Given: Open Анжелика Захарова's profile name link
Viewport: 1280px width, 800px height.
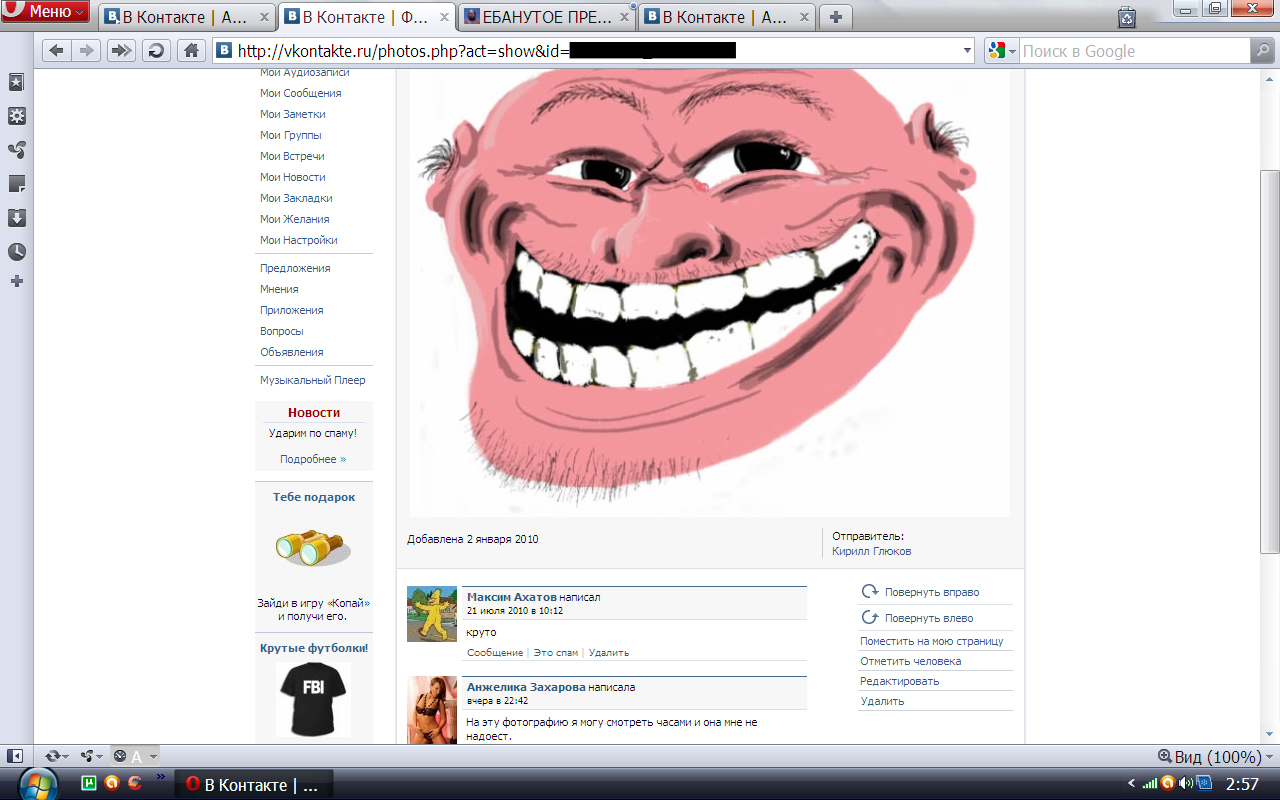Looking at the screenshot, I should coord(526,687).
